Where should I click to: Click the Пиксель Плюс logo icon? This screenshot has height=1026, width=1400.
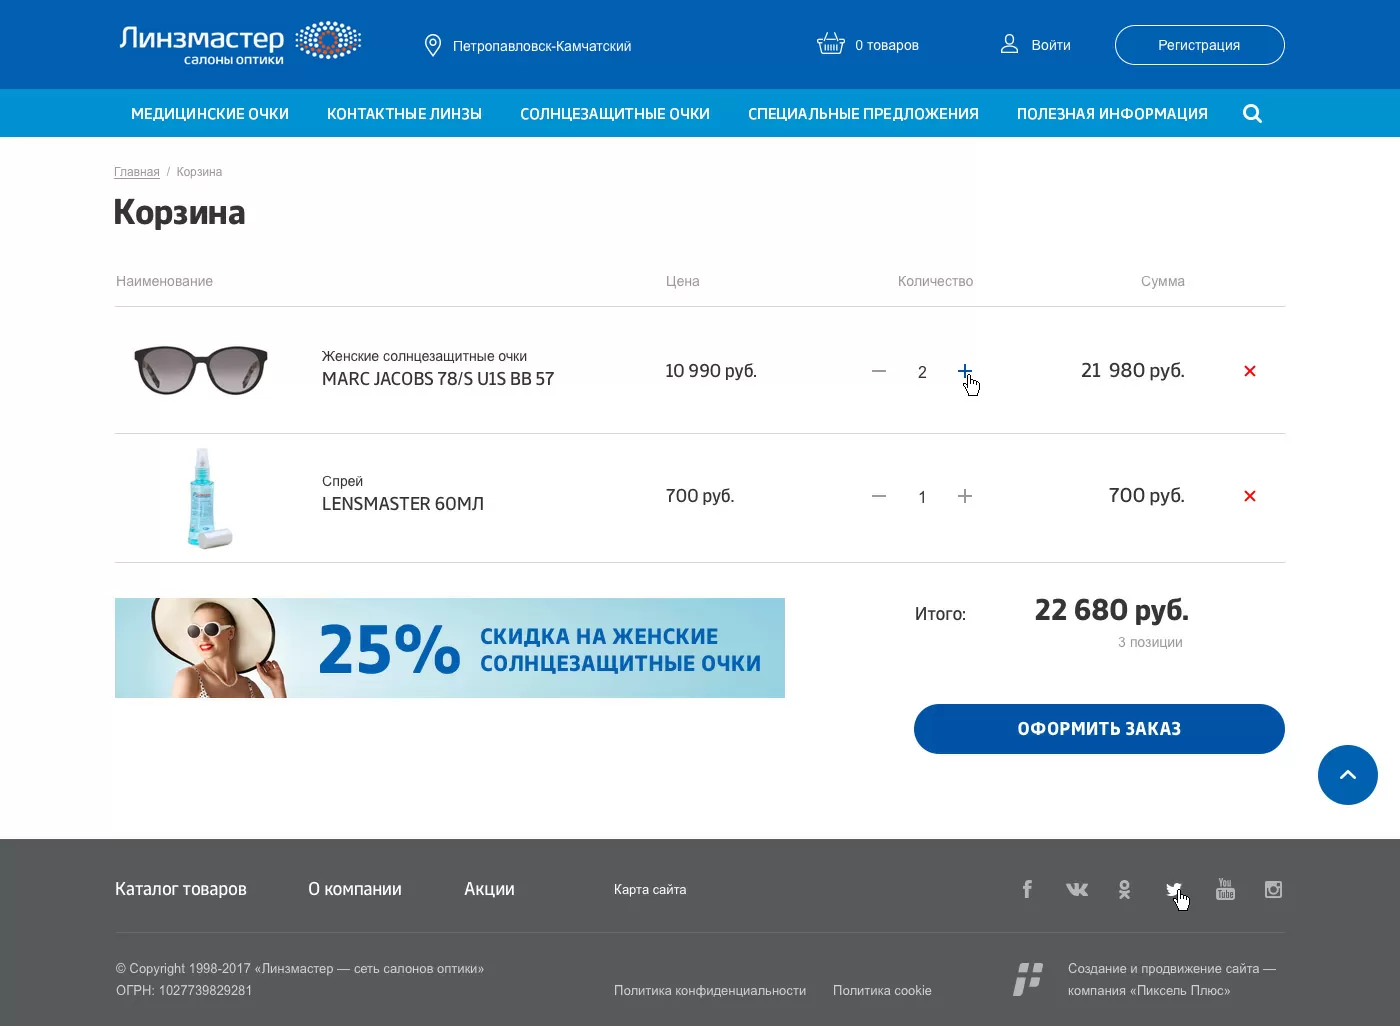(1028, 979)
